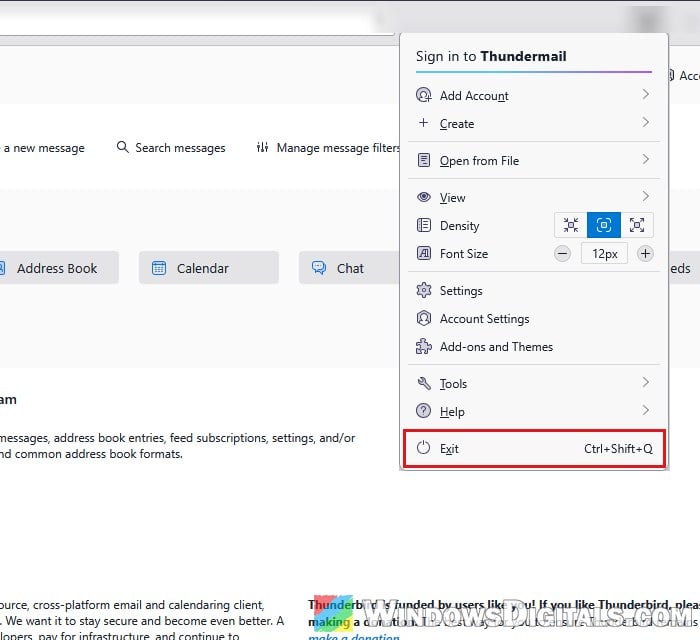Open the Create menu entry
The width and height of the screenshot is (700, 640).
[x=534, y=123]
